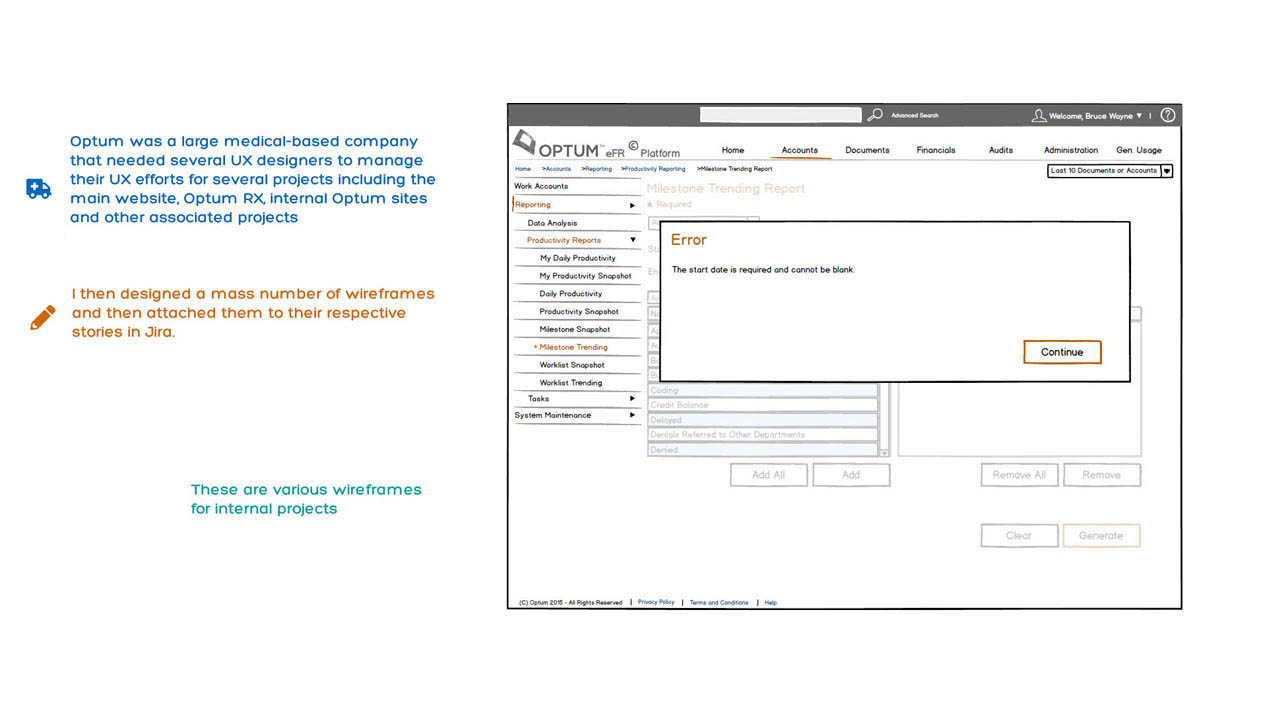Click the Privacy Policy footer link
Image resolution: width=1267 pixels, height=713 pixels.
pos(656,602)
